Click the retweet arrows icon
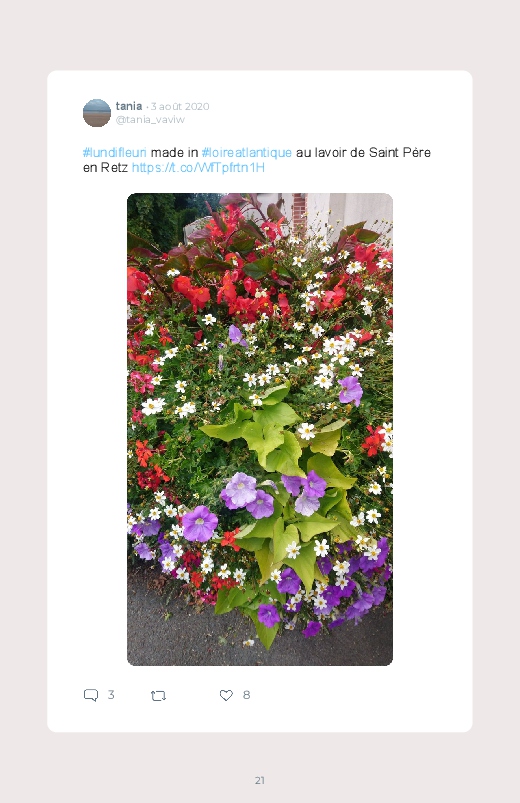Screen dimensions: 520x803 pos(158,695)
